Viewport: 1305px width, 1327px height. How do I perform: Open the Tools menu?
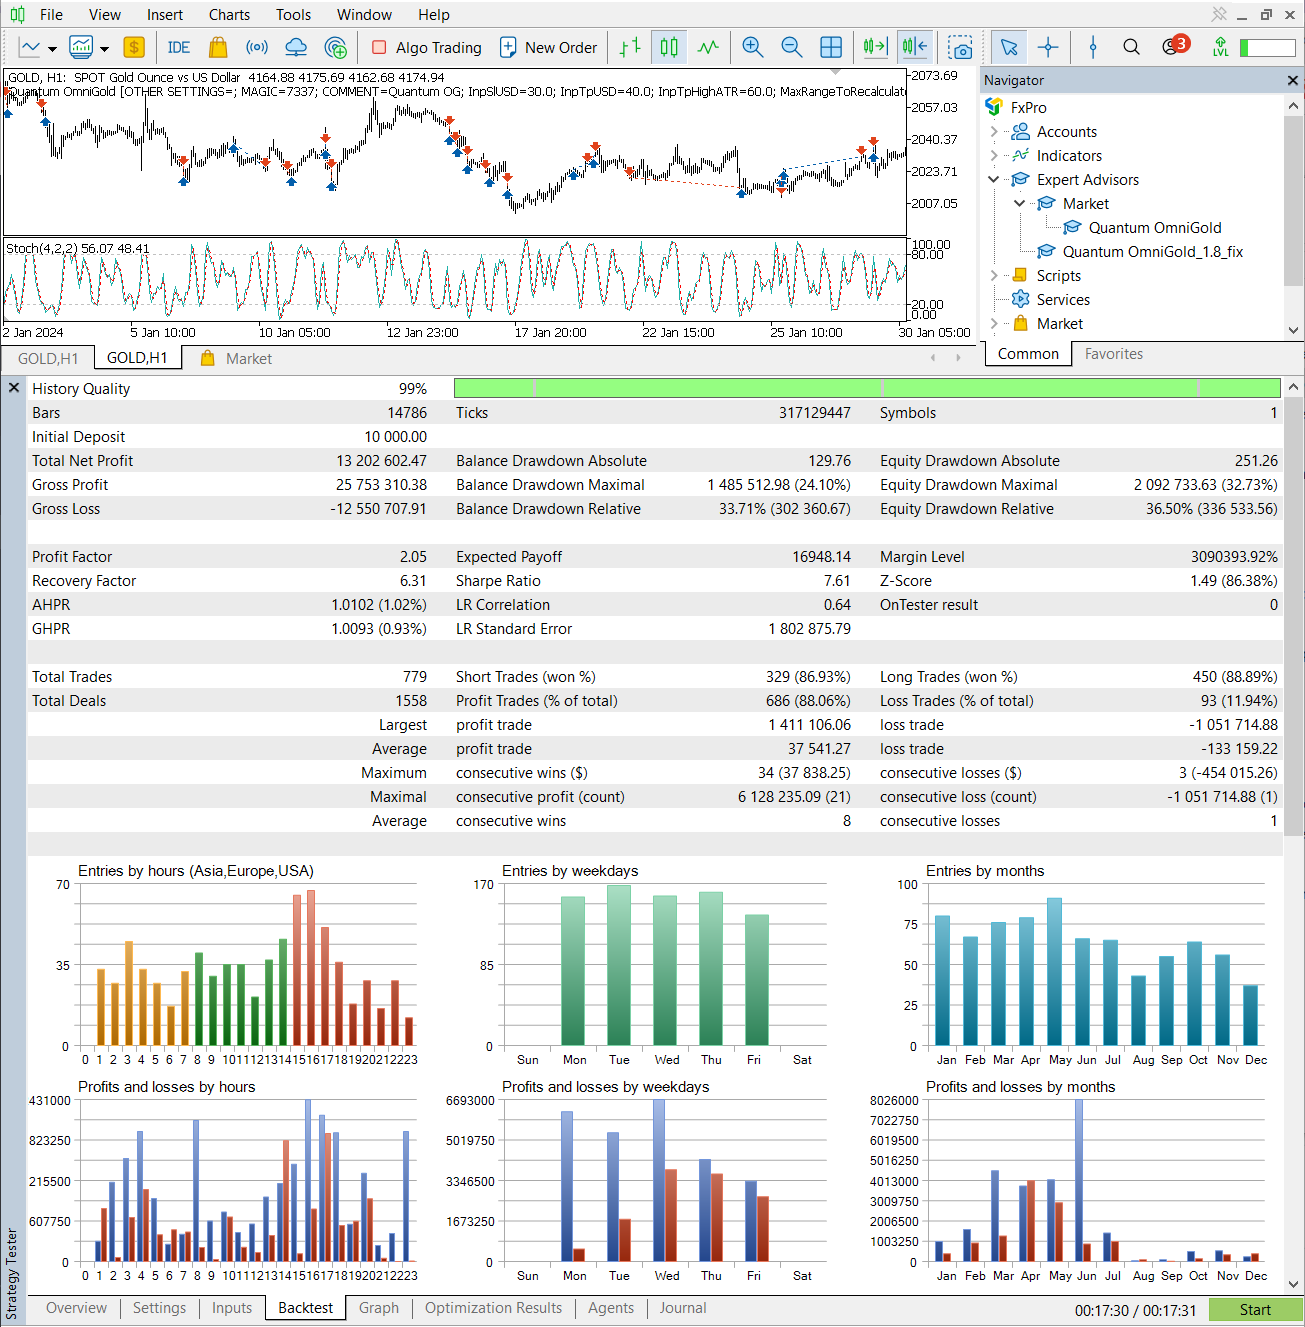coord(293,15)
